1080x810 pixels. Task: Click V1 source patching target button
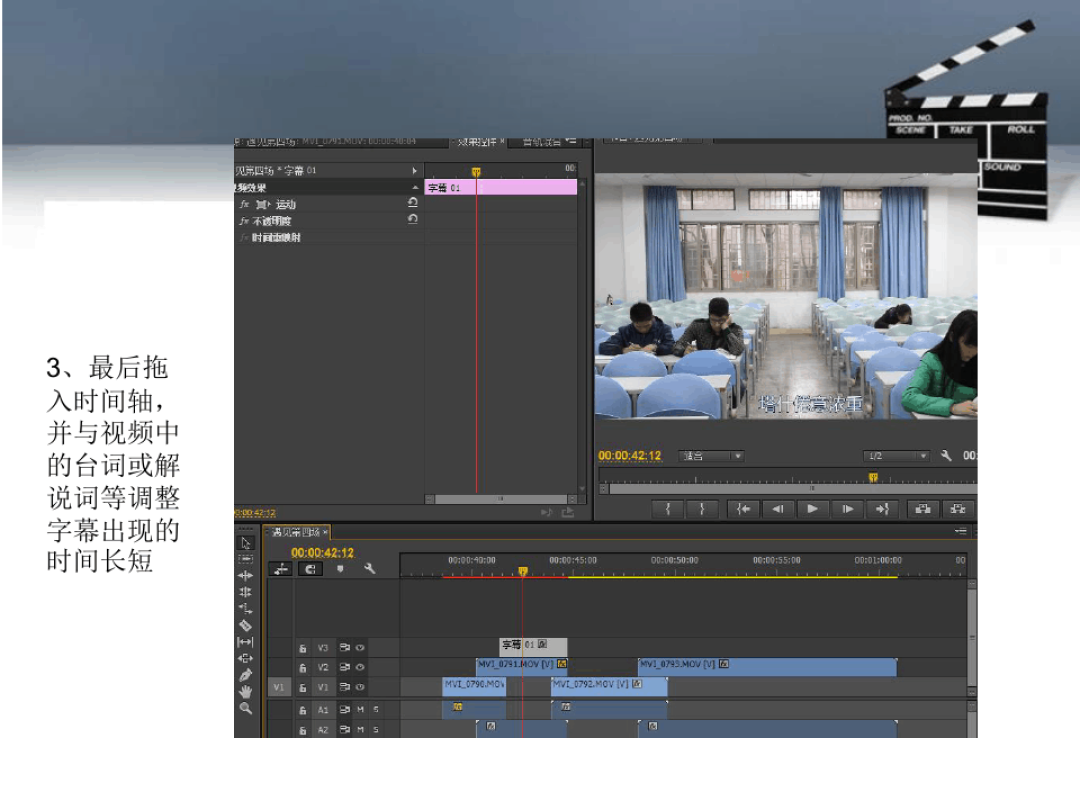pyautogui.click(x=278, y=687)
